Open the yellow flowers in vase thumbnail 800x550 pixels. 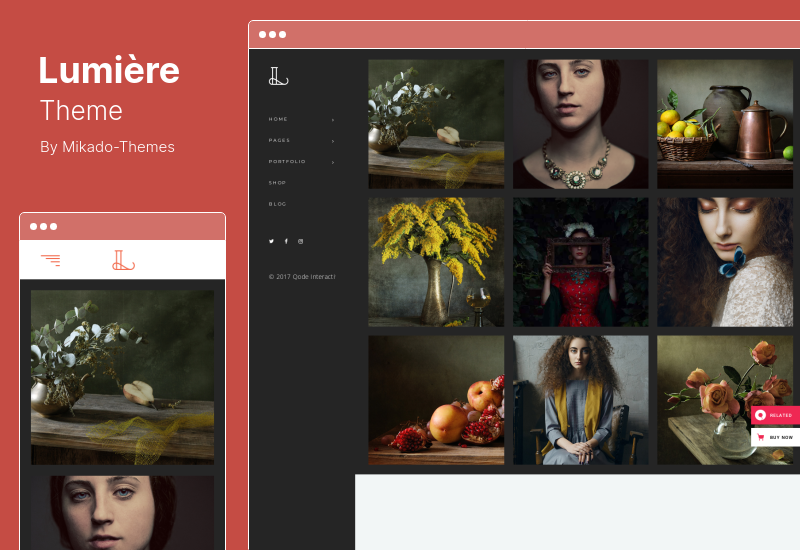click(436, 262)
